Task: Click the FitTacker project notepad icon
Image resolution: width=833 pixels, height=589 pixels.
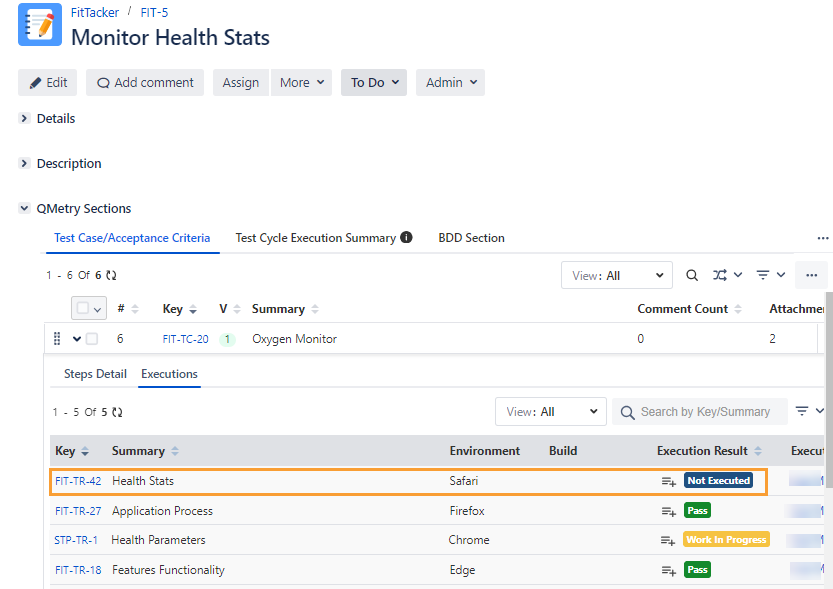Action: pos(40,24)
